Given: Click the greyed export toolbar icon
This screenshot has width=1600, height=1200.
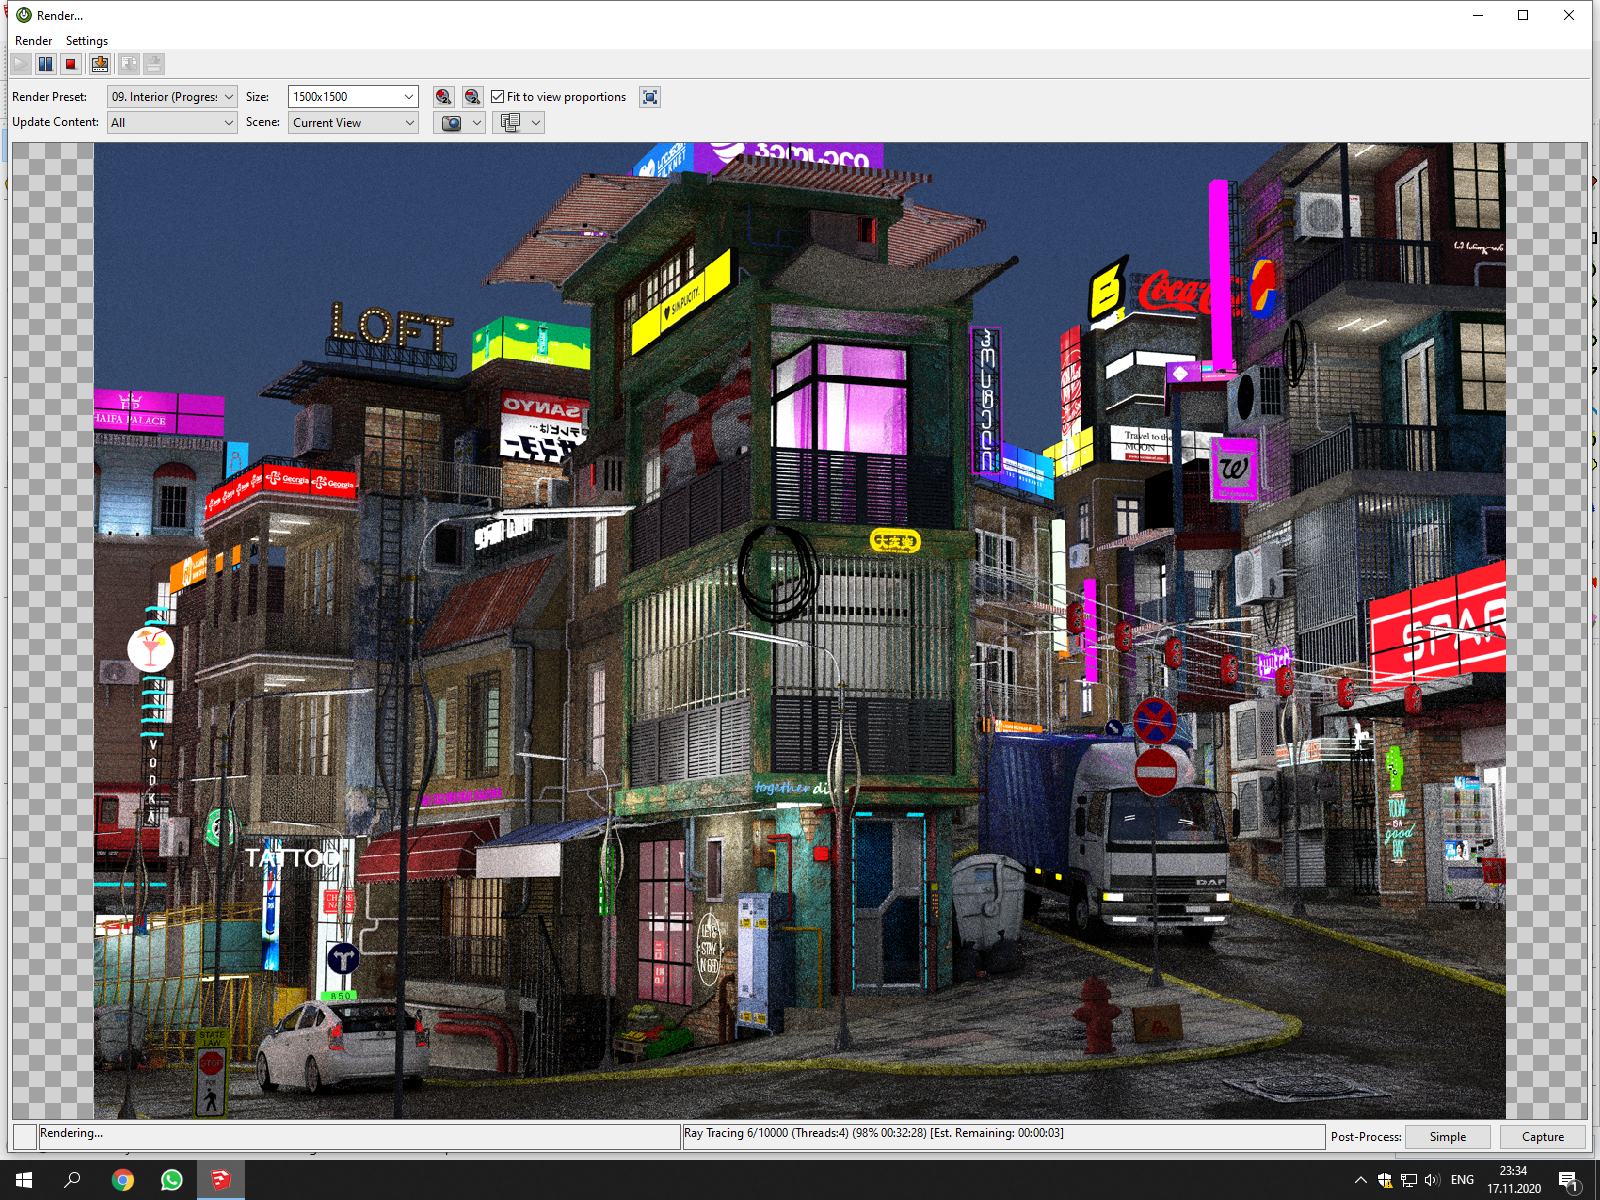Looking at the screenshot, I should pyautogui.click(x=154, y=64).
